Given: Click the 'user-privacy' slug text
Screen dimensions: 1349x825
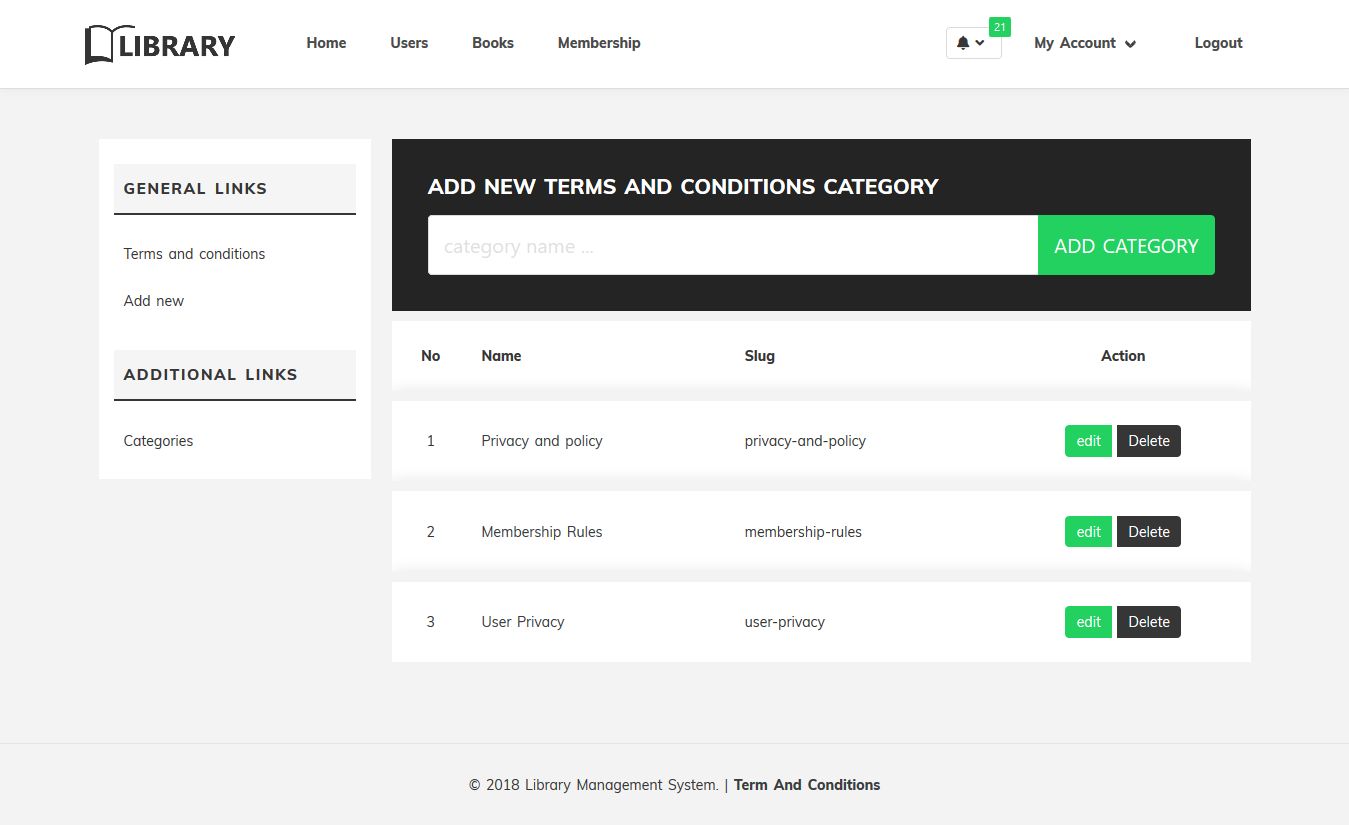Looking at the screenshot, I should point(785,622).
